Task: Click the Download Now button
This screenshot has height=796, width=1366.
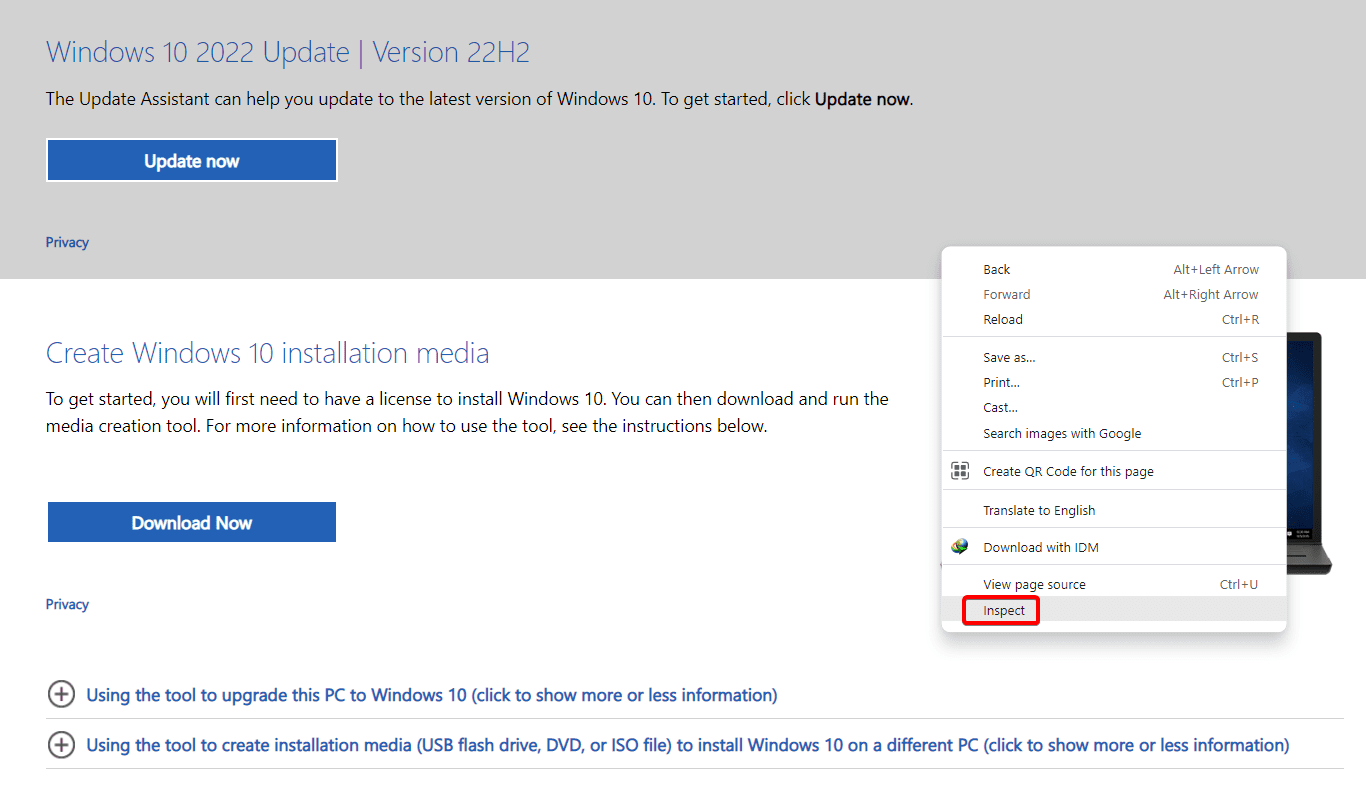Action: tap(192, 522)
